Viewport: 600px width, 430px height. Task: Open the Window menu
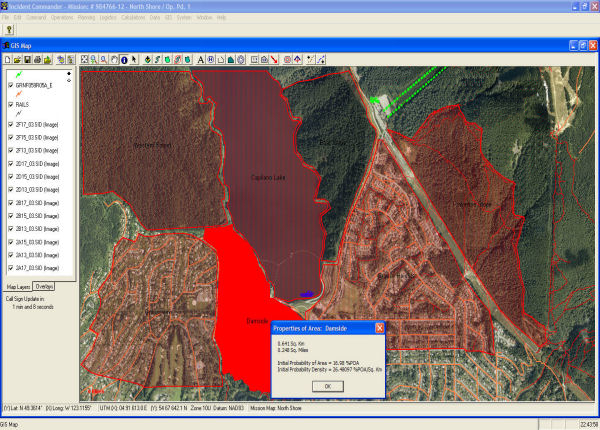point(204,18)
